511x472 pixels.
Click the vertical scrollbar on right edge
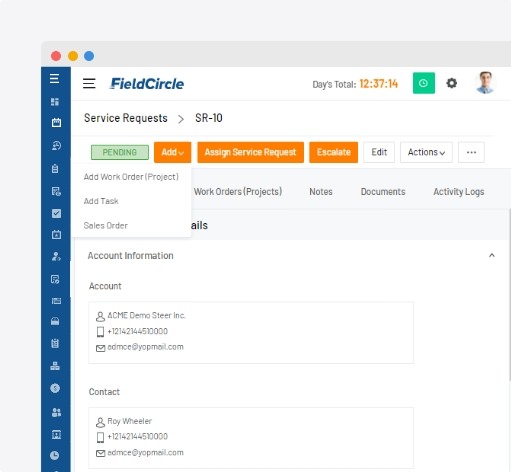[x=510, y=294]
